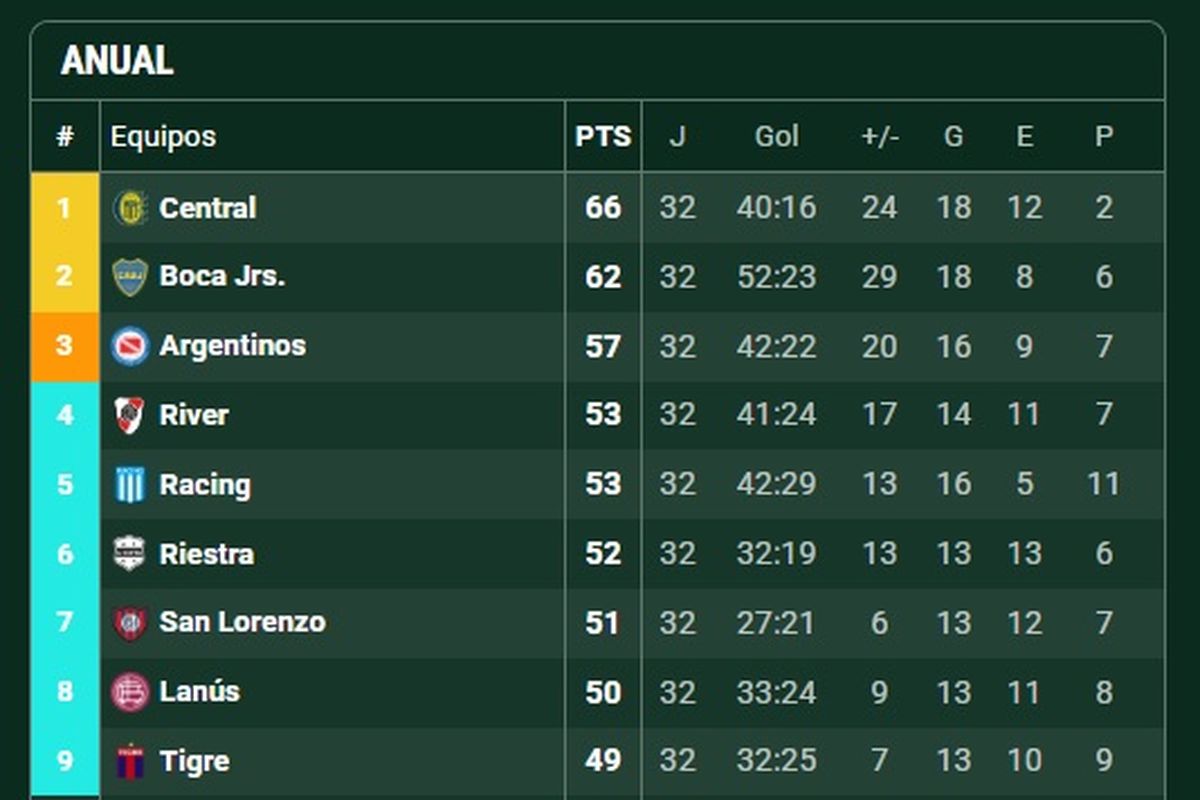Click the River Plate crest icon

(131, 415)
